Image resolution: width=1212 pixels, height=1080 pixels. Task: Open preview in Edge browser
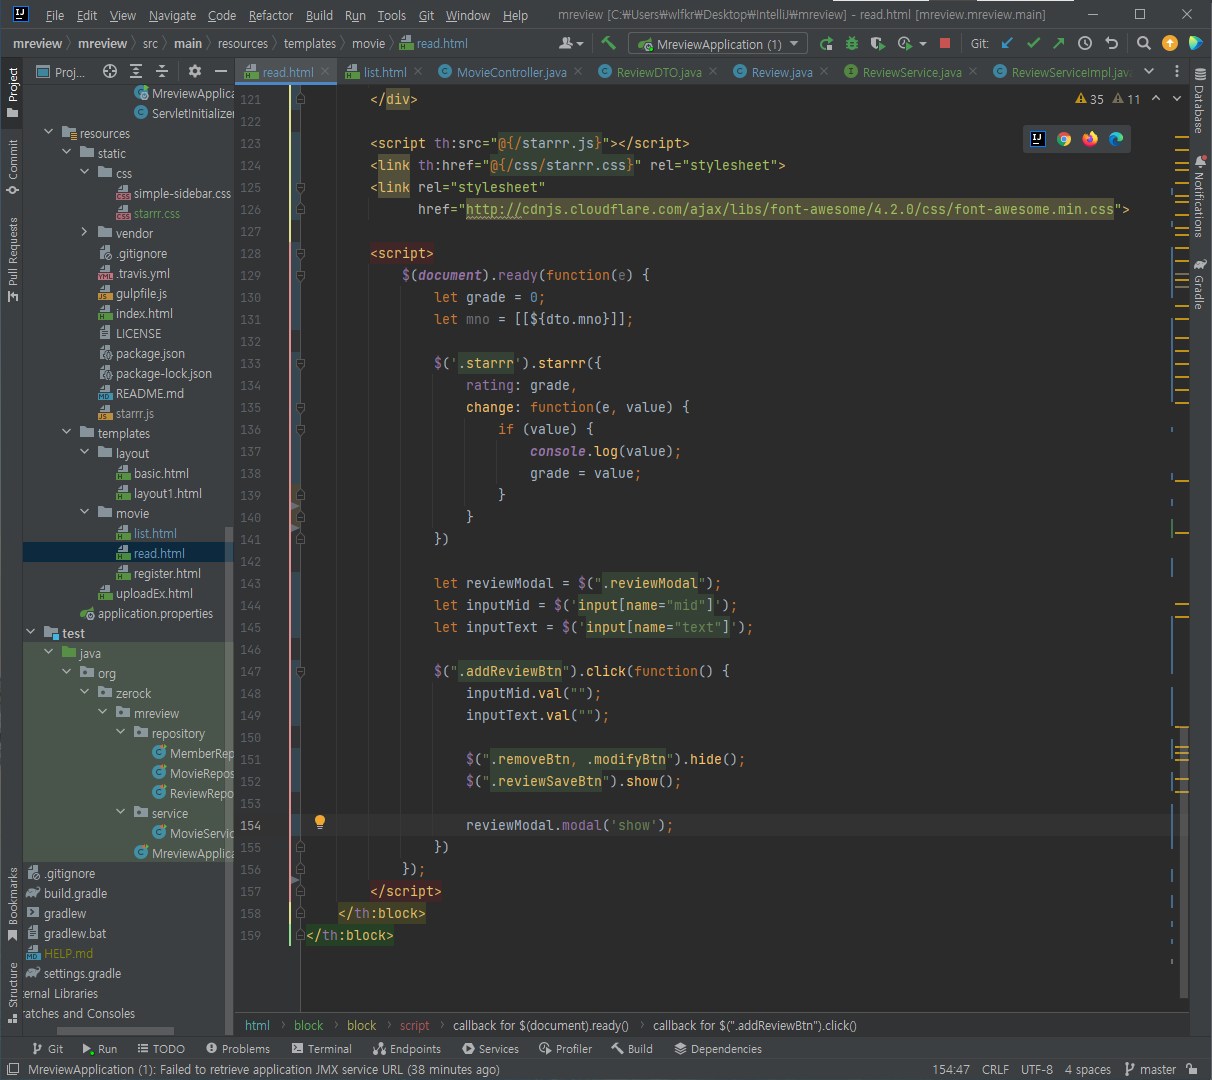(x=1116, y=139)
